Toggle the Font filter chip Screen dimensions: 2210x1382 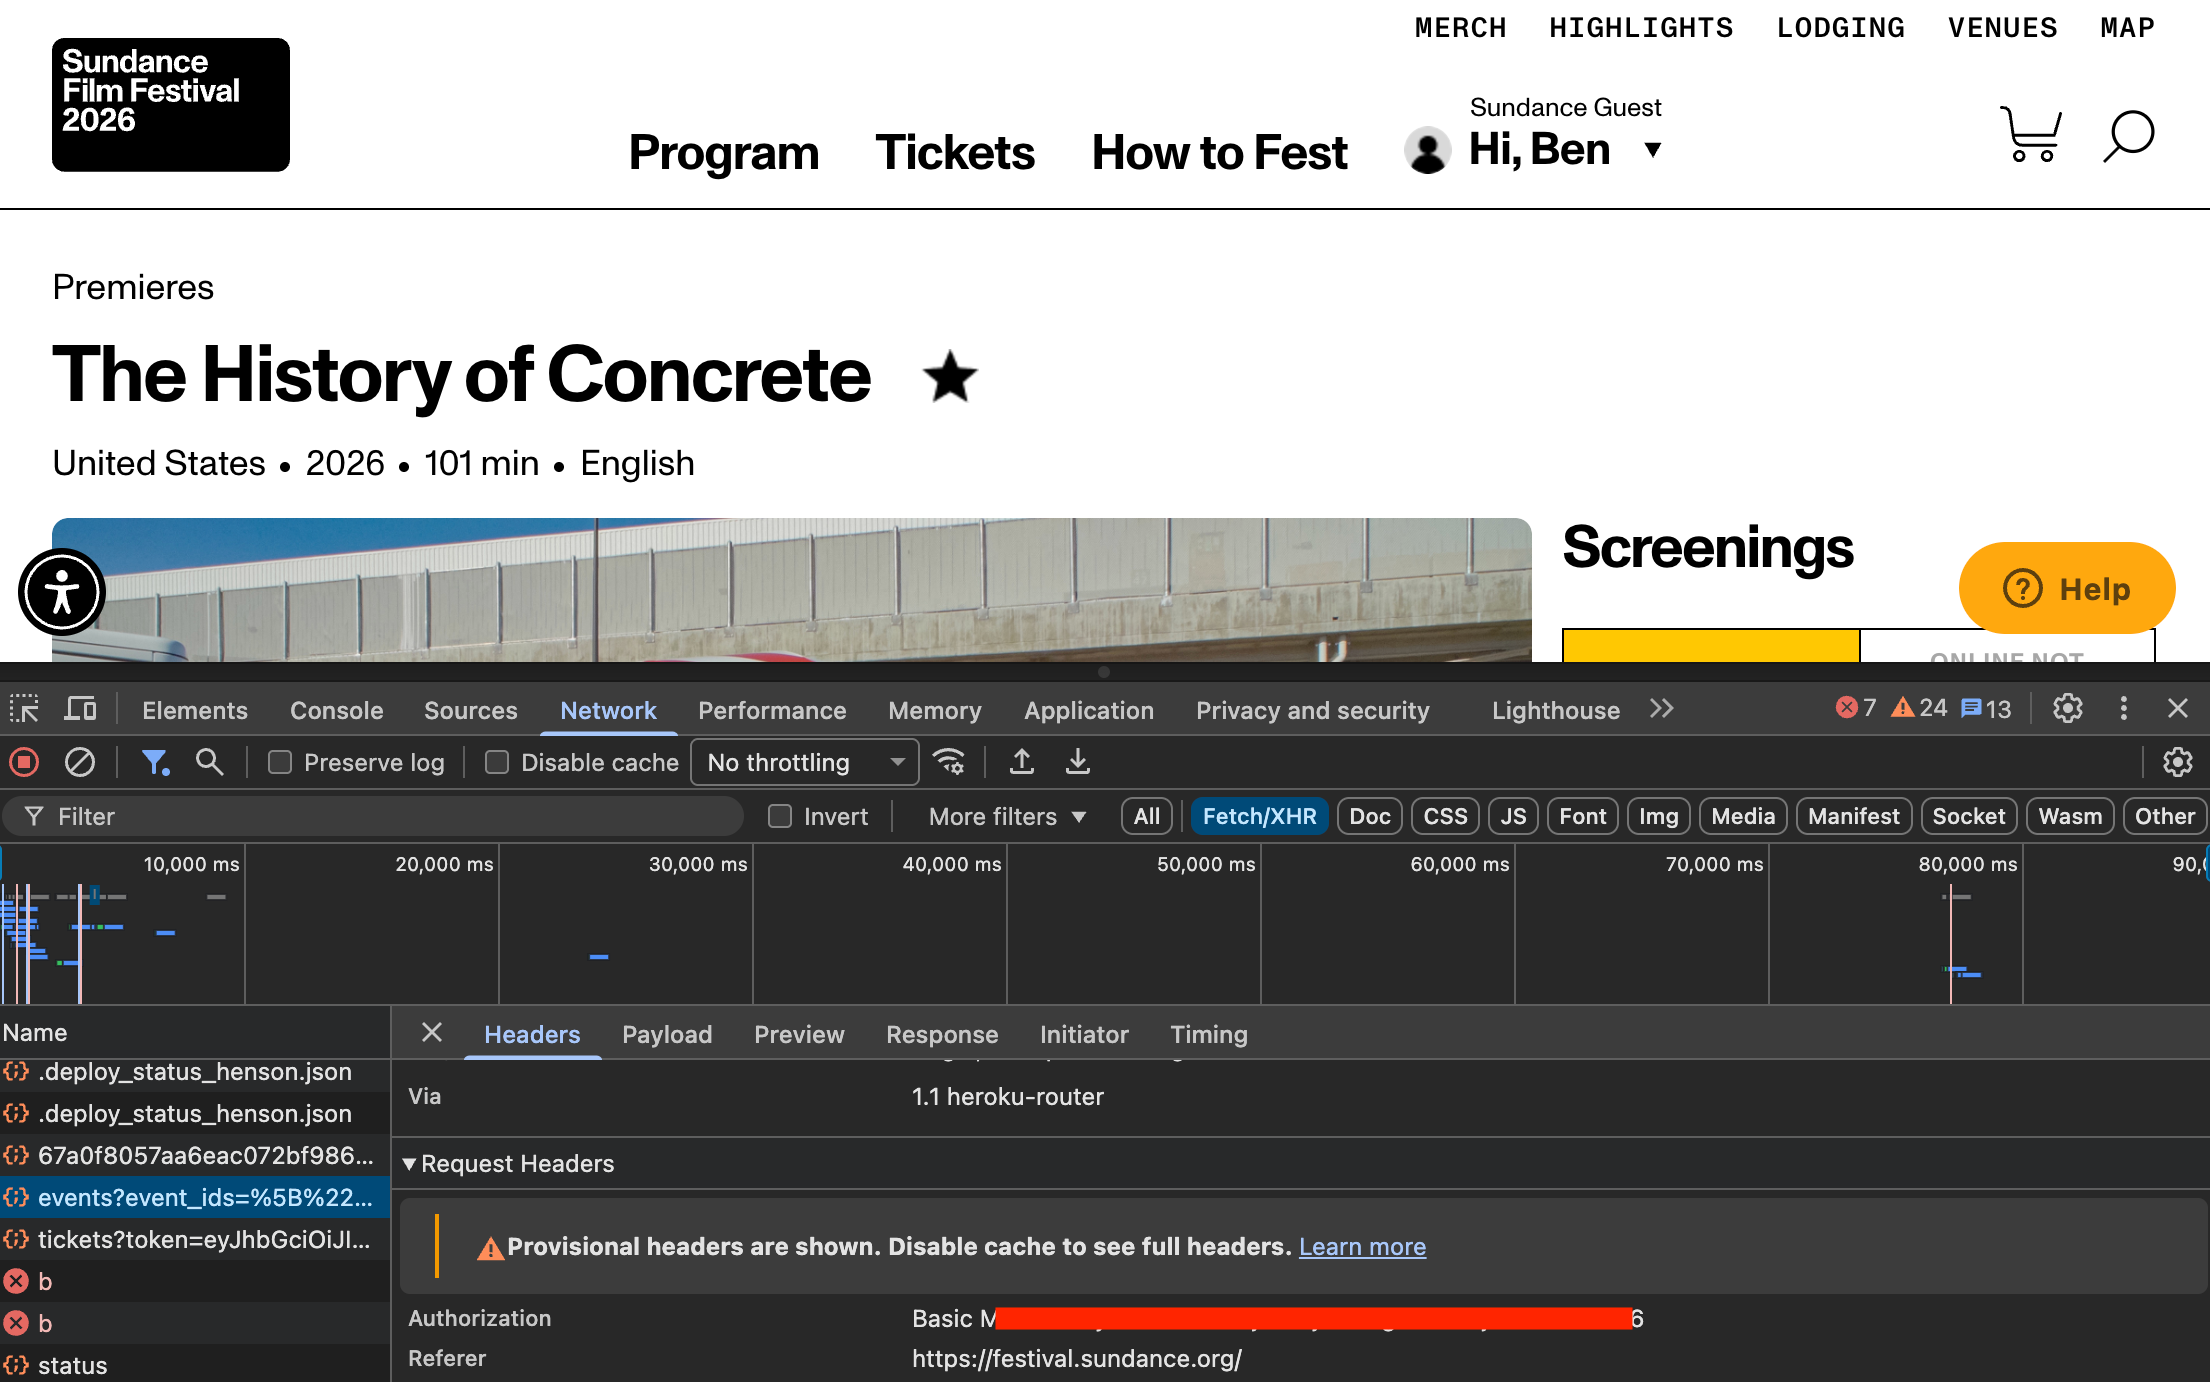(1582, 816)
